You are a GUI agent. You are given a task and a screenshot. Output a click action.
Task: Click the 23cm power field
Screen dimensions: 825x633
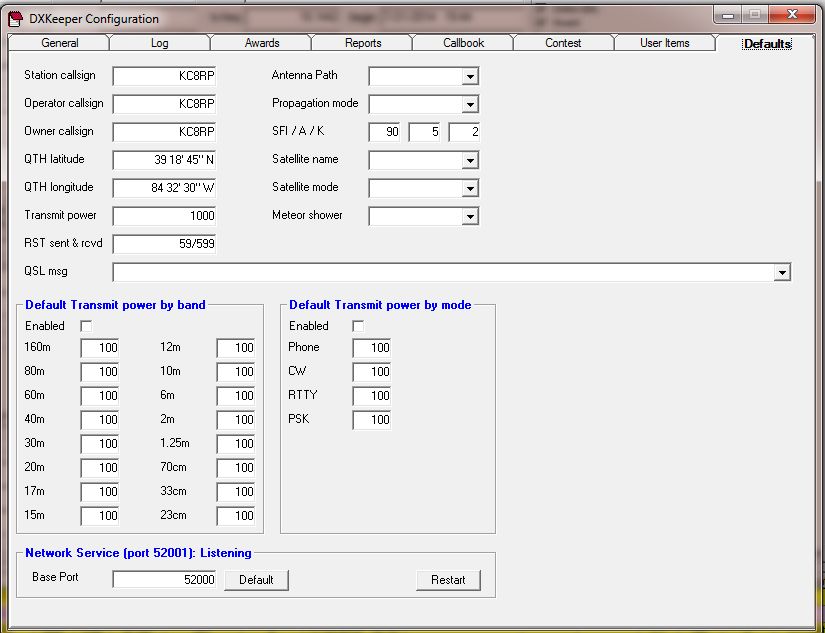pos(236,516)
